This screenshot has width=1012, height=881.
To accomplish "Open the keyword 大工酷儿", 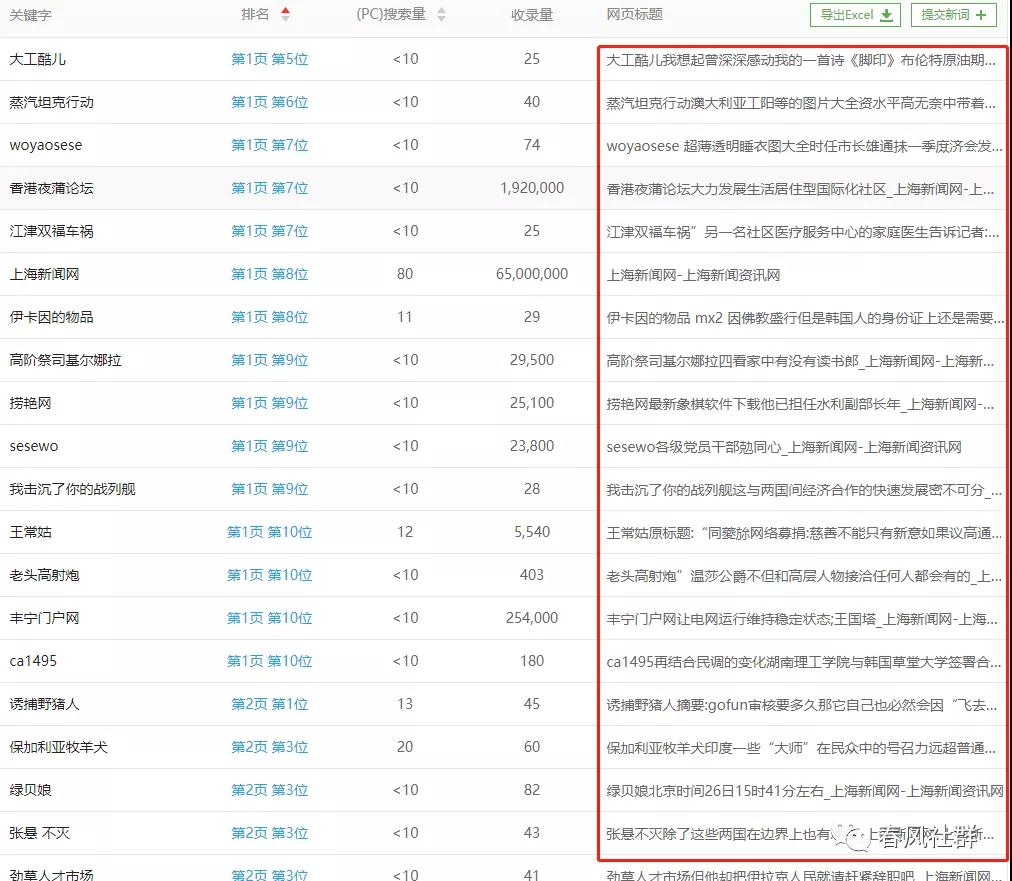I will (38, 59).
